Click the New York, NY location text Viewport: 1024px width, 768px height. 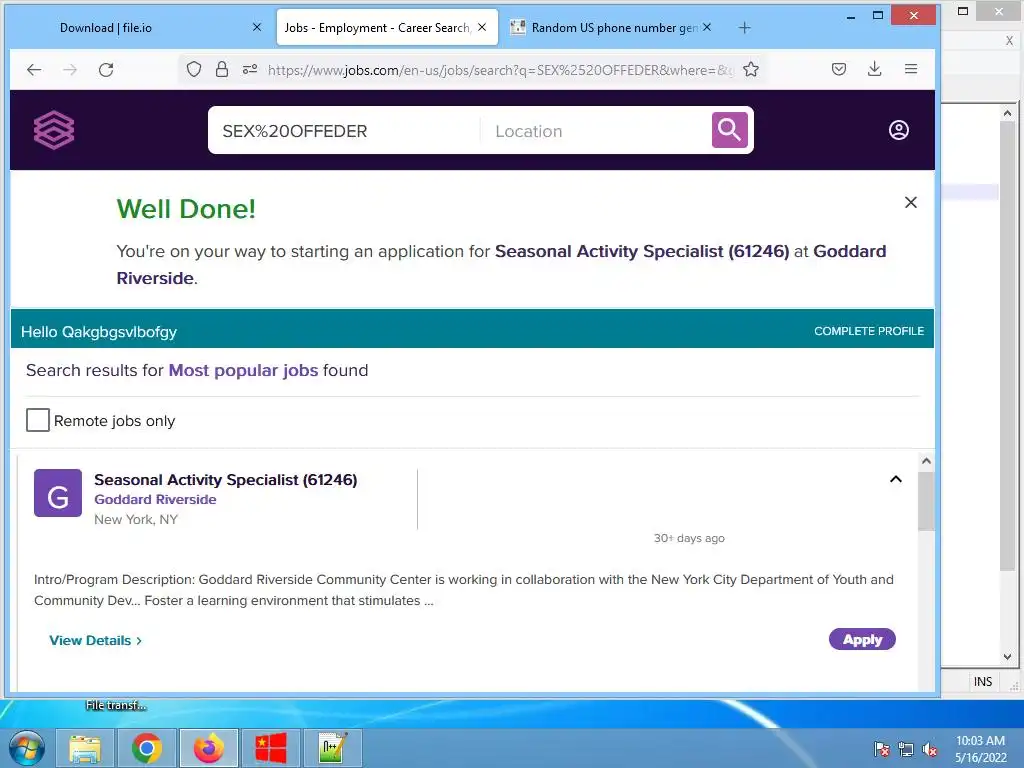(x=136, y=520)
